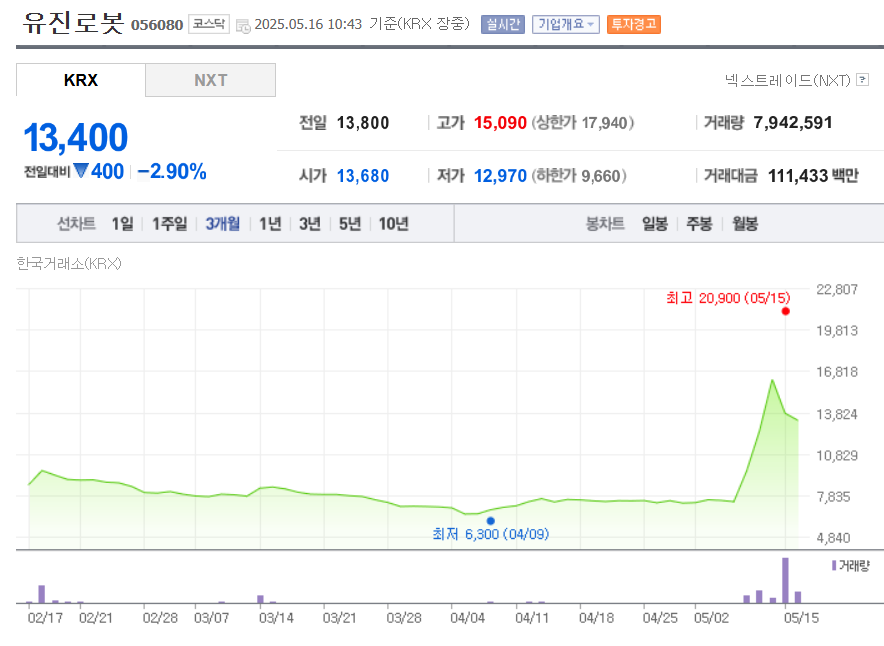Screen dimensions: 884x646
Task: Click the 저가 value 12,970
Action: pyautogui.click(x=500, y=176)
